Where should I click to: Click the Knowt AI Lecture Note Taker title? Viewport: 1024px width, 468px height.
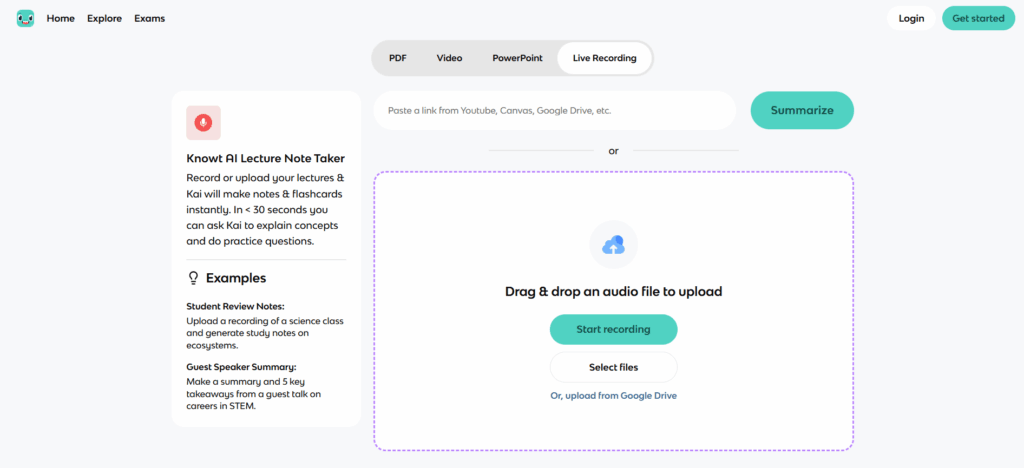tap(266, 159)
